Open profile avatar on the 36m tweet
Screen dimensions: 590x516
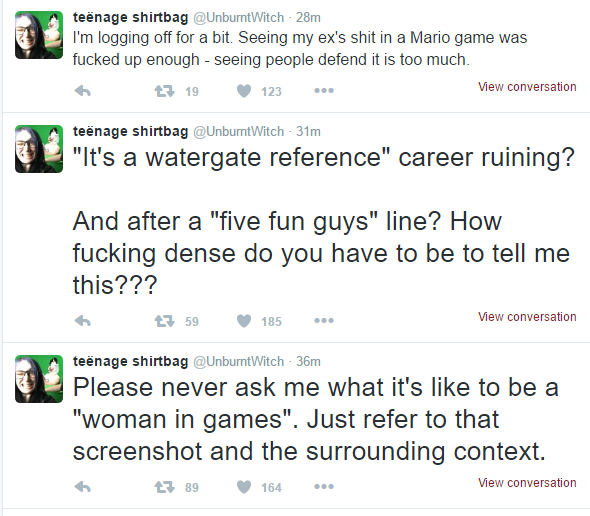tap(39, 379)
